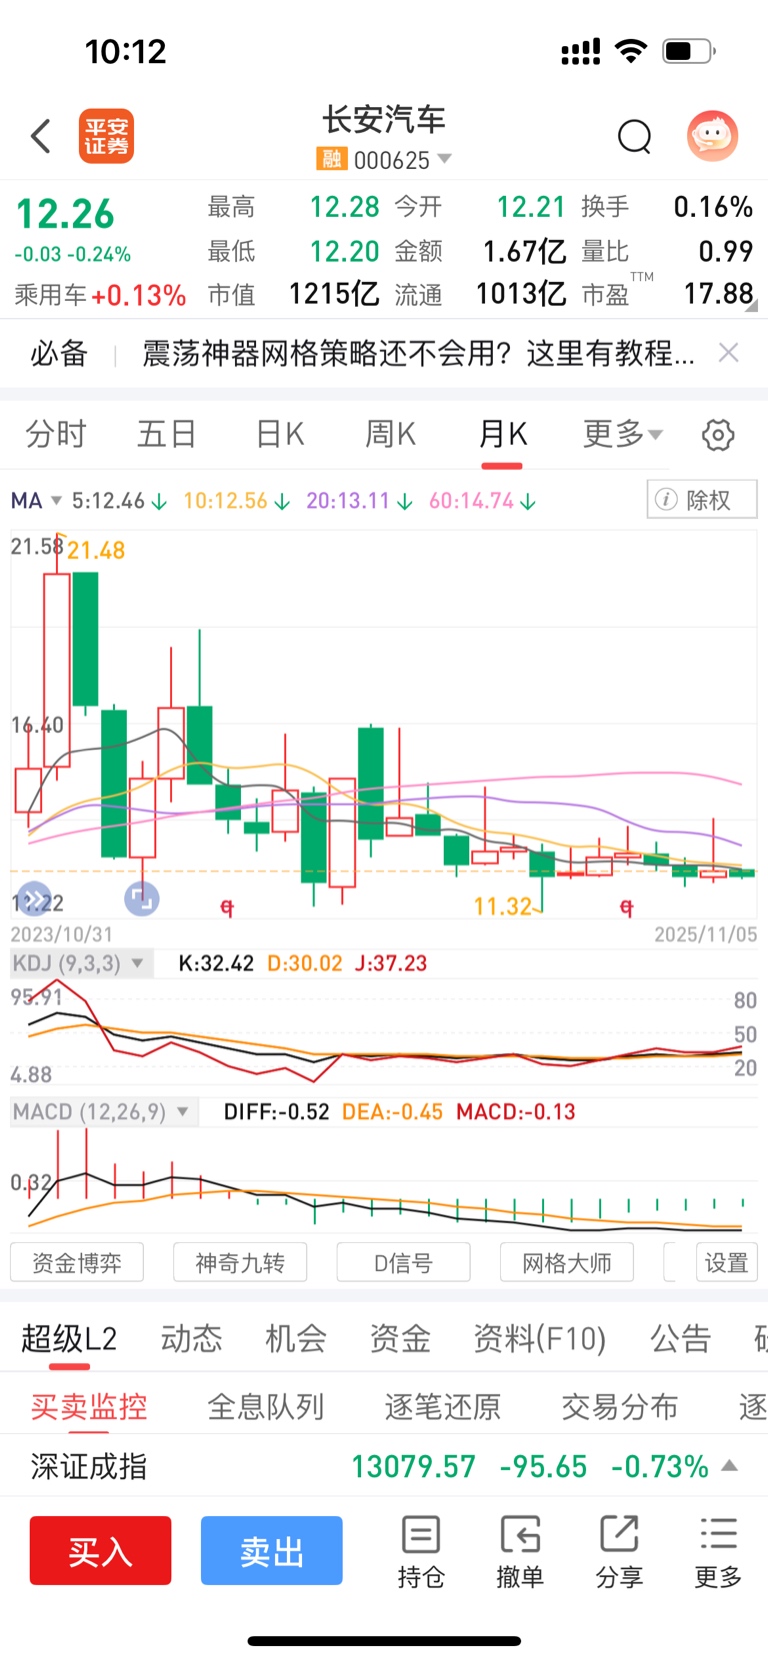Tap the stock name 长安汽车 title
768x1663 pixels.
(384, 120)
